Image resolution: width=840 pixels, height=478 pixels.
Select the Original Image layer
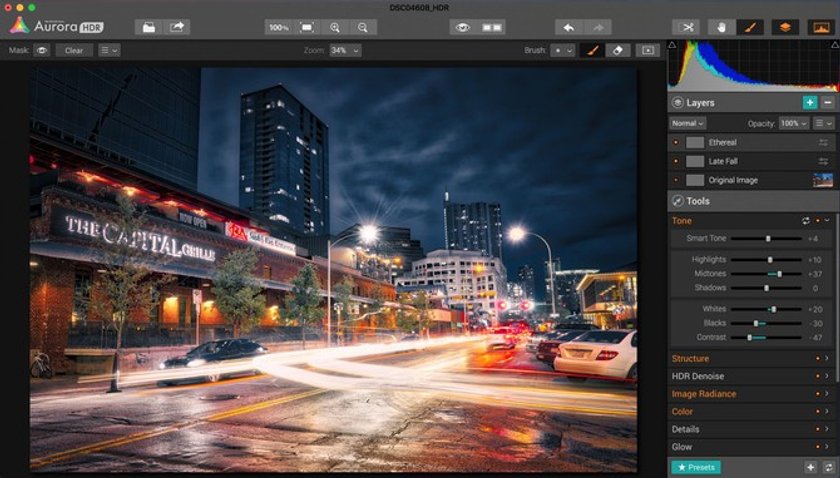pyautogui.click(x=752, y=180)
